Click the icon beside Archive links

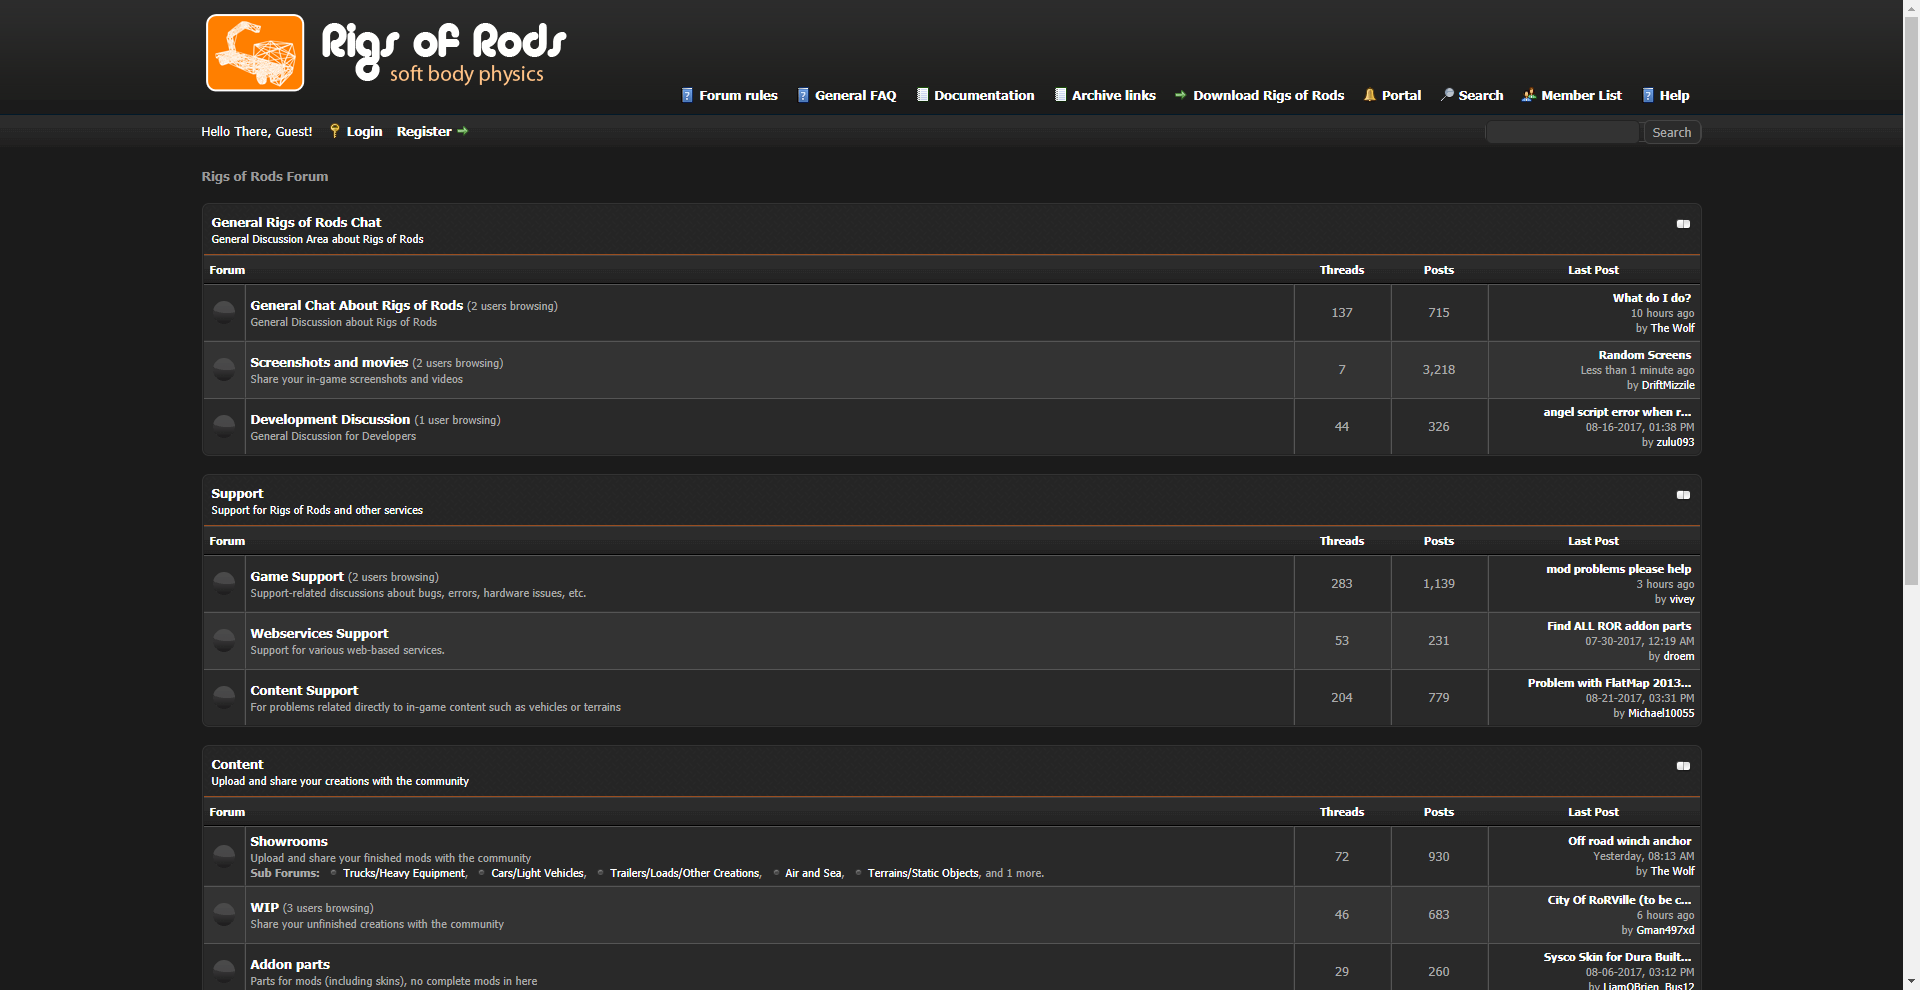point(1060,95)
